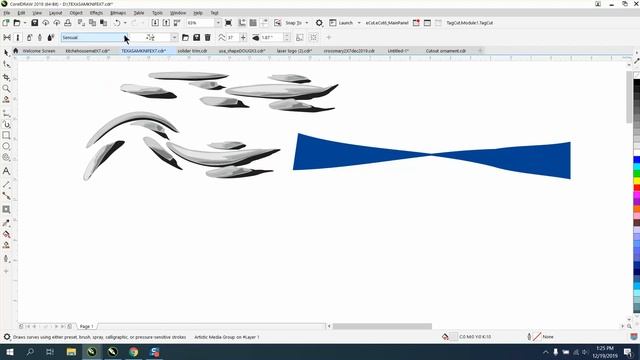Image resolution: width=640 pixels, height=360 pixels.
Task: Select the Color Eyedropper tool
Action: tap(6, 223)
